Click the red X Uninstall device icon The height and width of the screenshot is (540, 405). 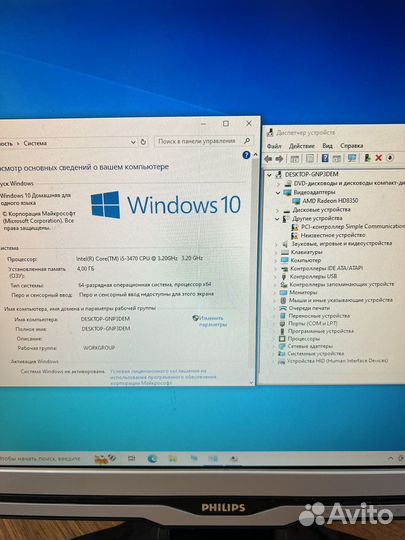[378, 158]
